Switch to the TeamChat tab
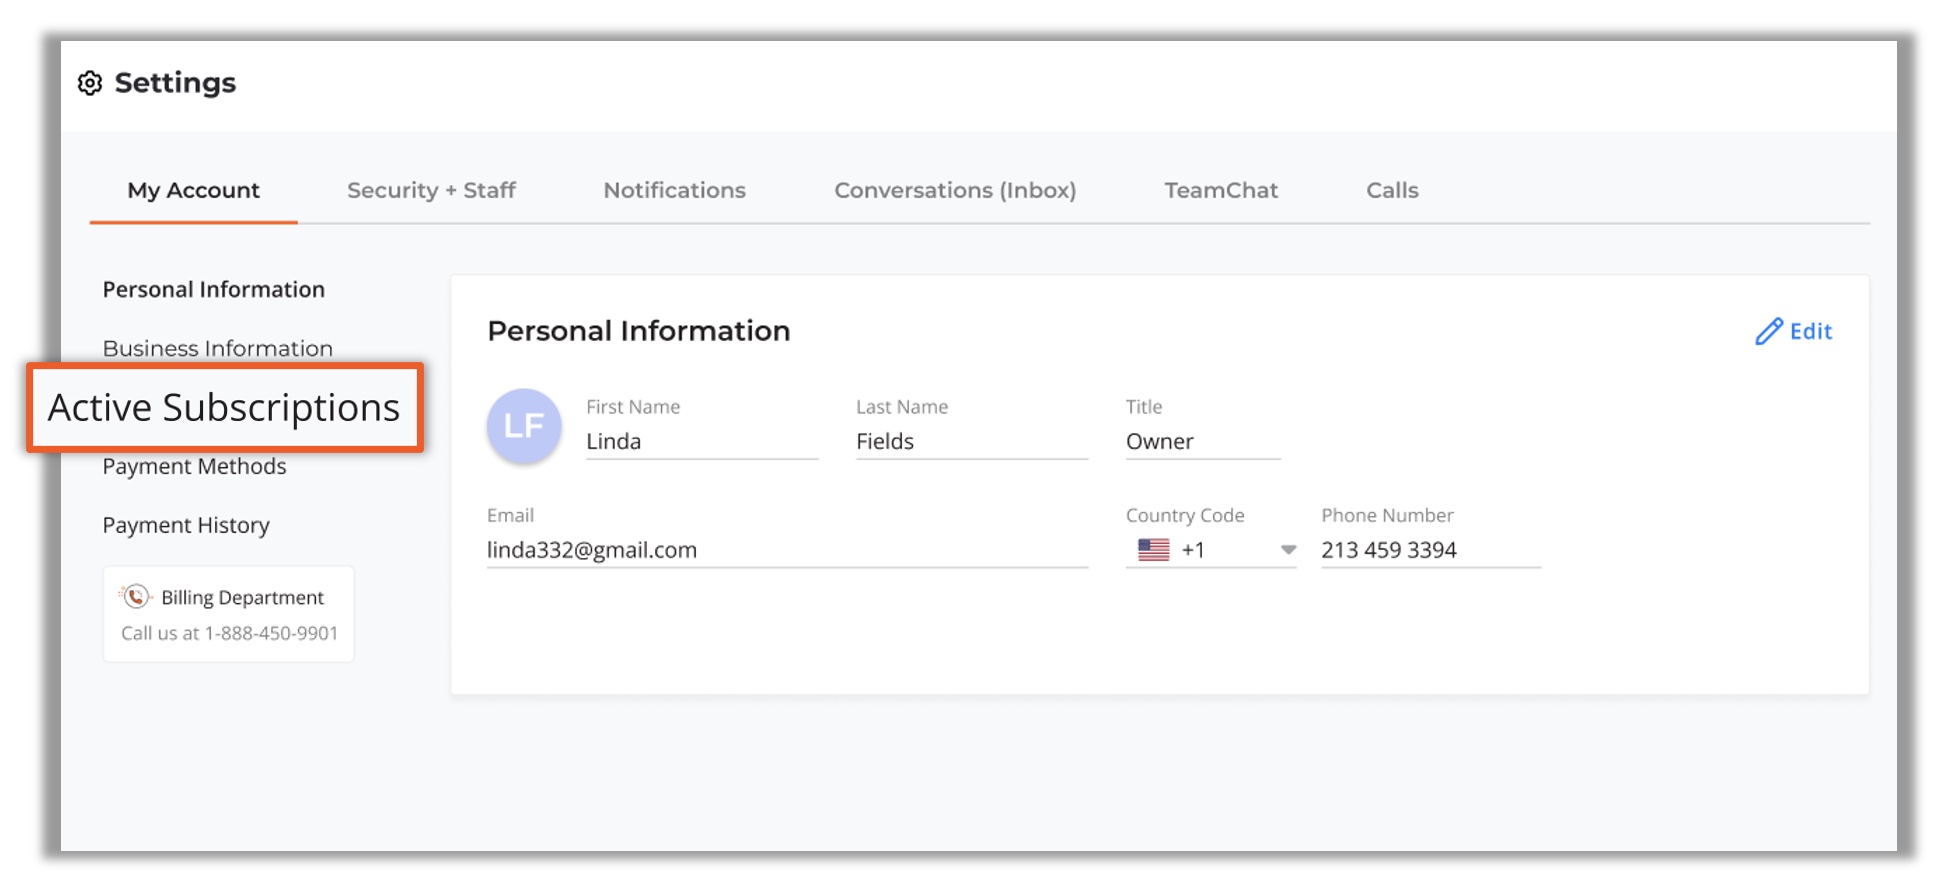Image resolution: width=1946 pixels, height=892 pixels. point(1221,190)
